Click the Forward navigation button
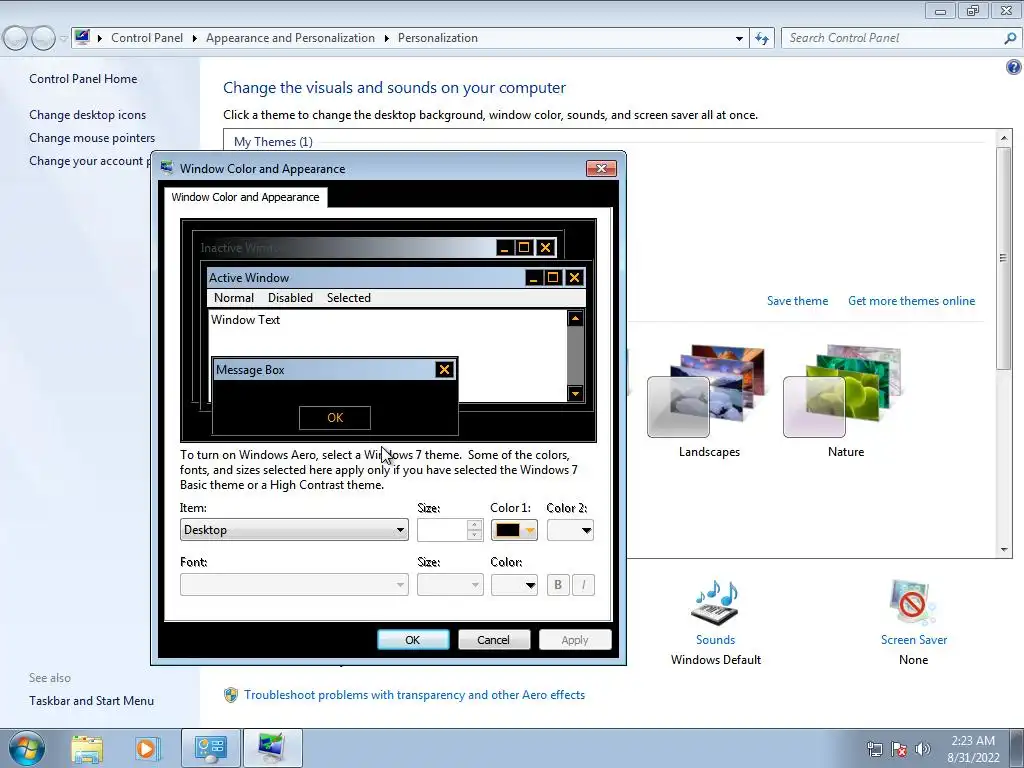The width and height of the screenshot is (1024, 768). pos(43,38)
